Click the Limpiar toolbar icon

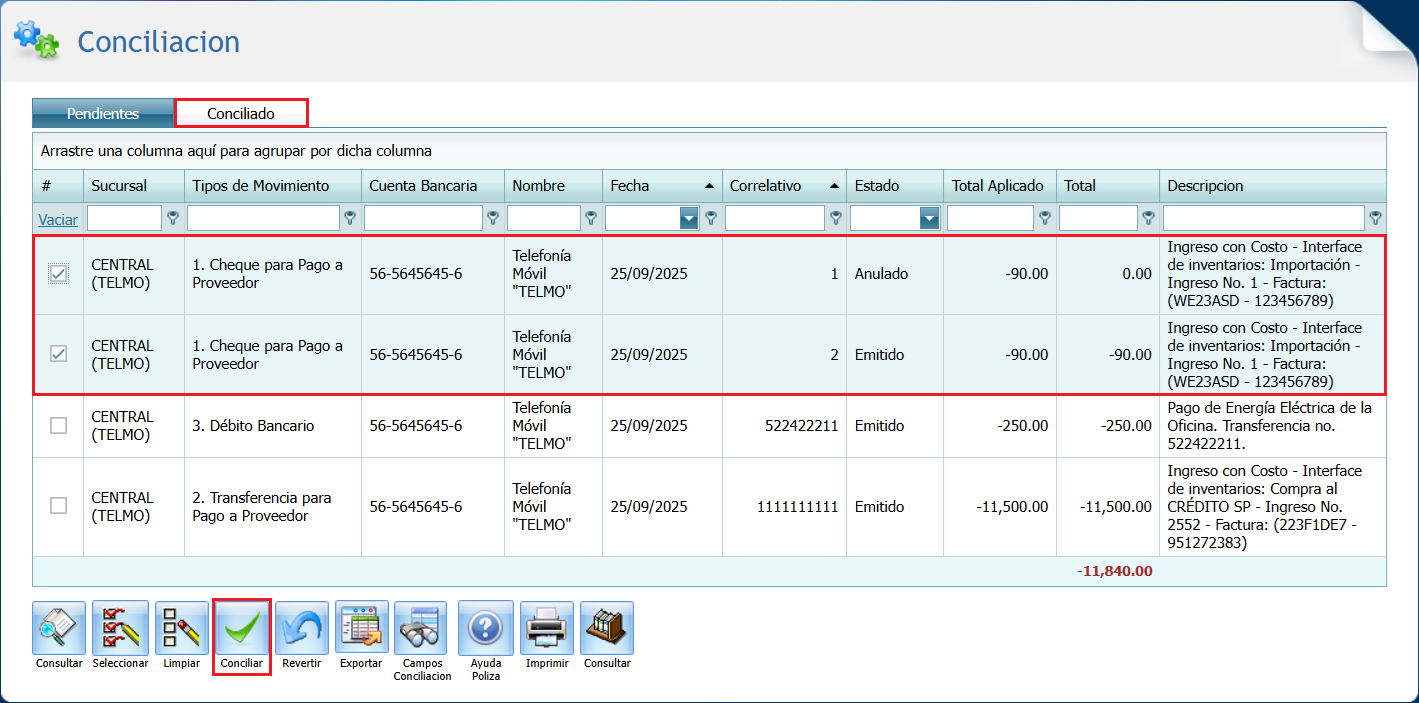181,628
